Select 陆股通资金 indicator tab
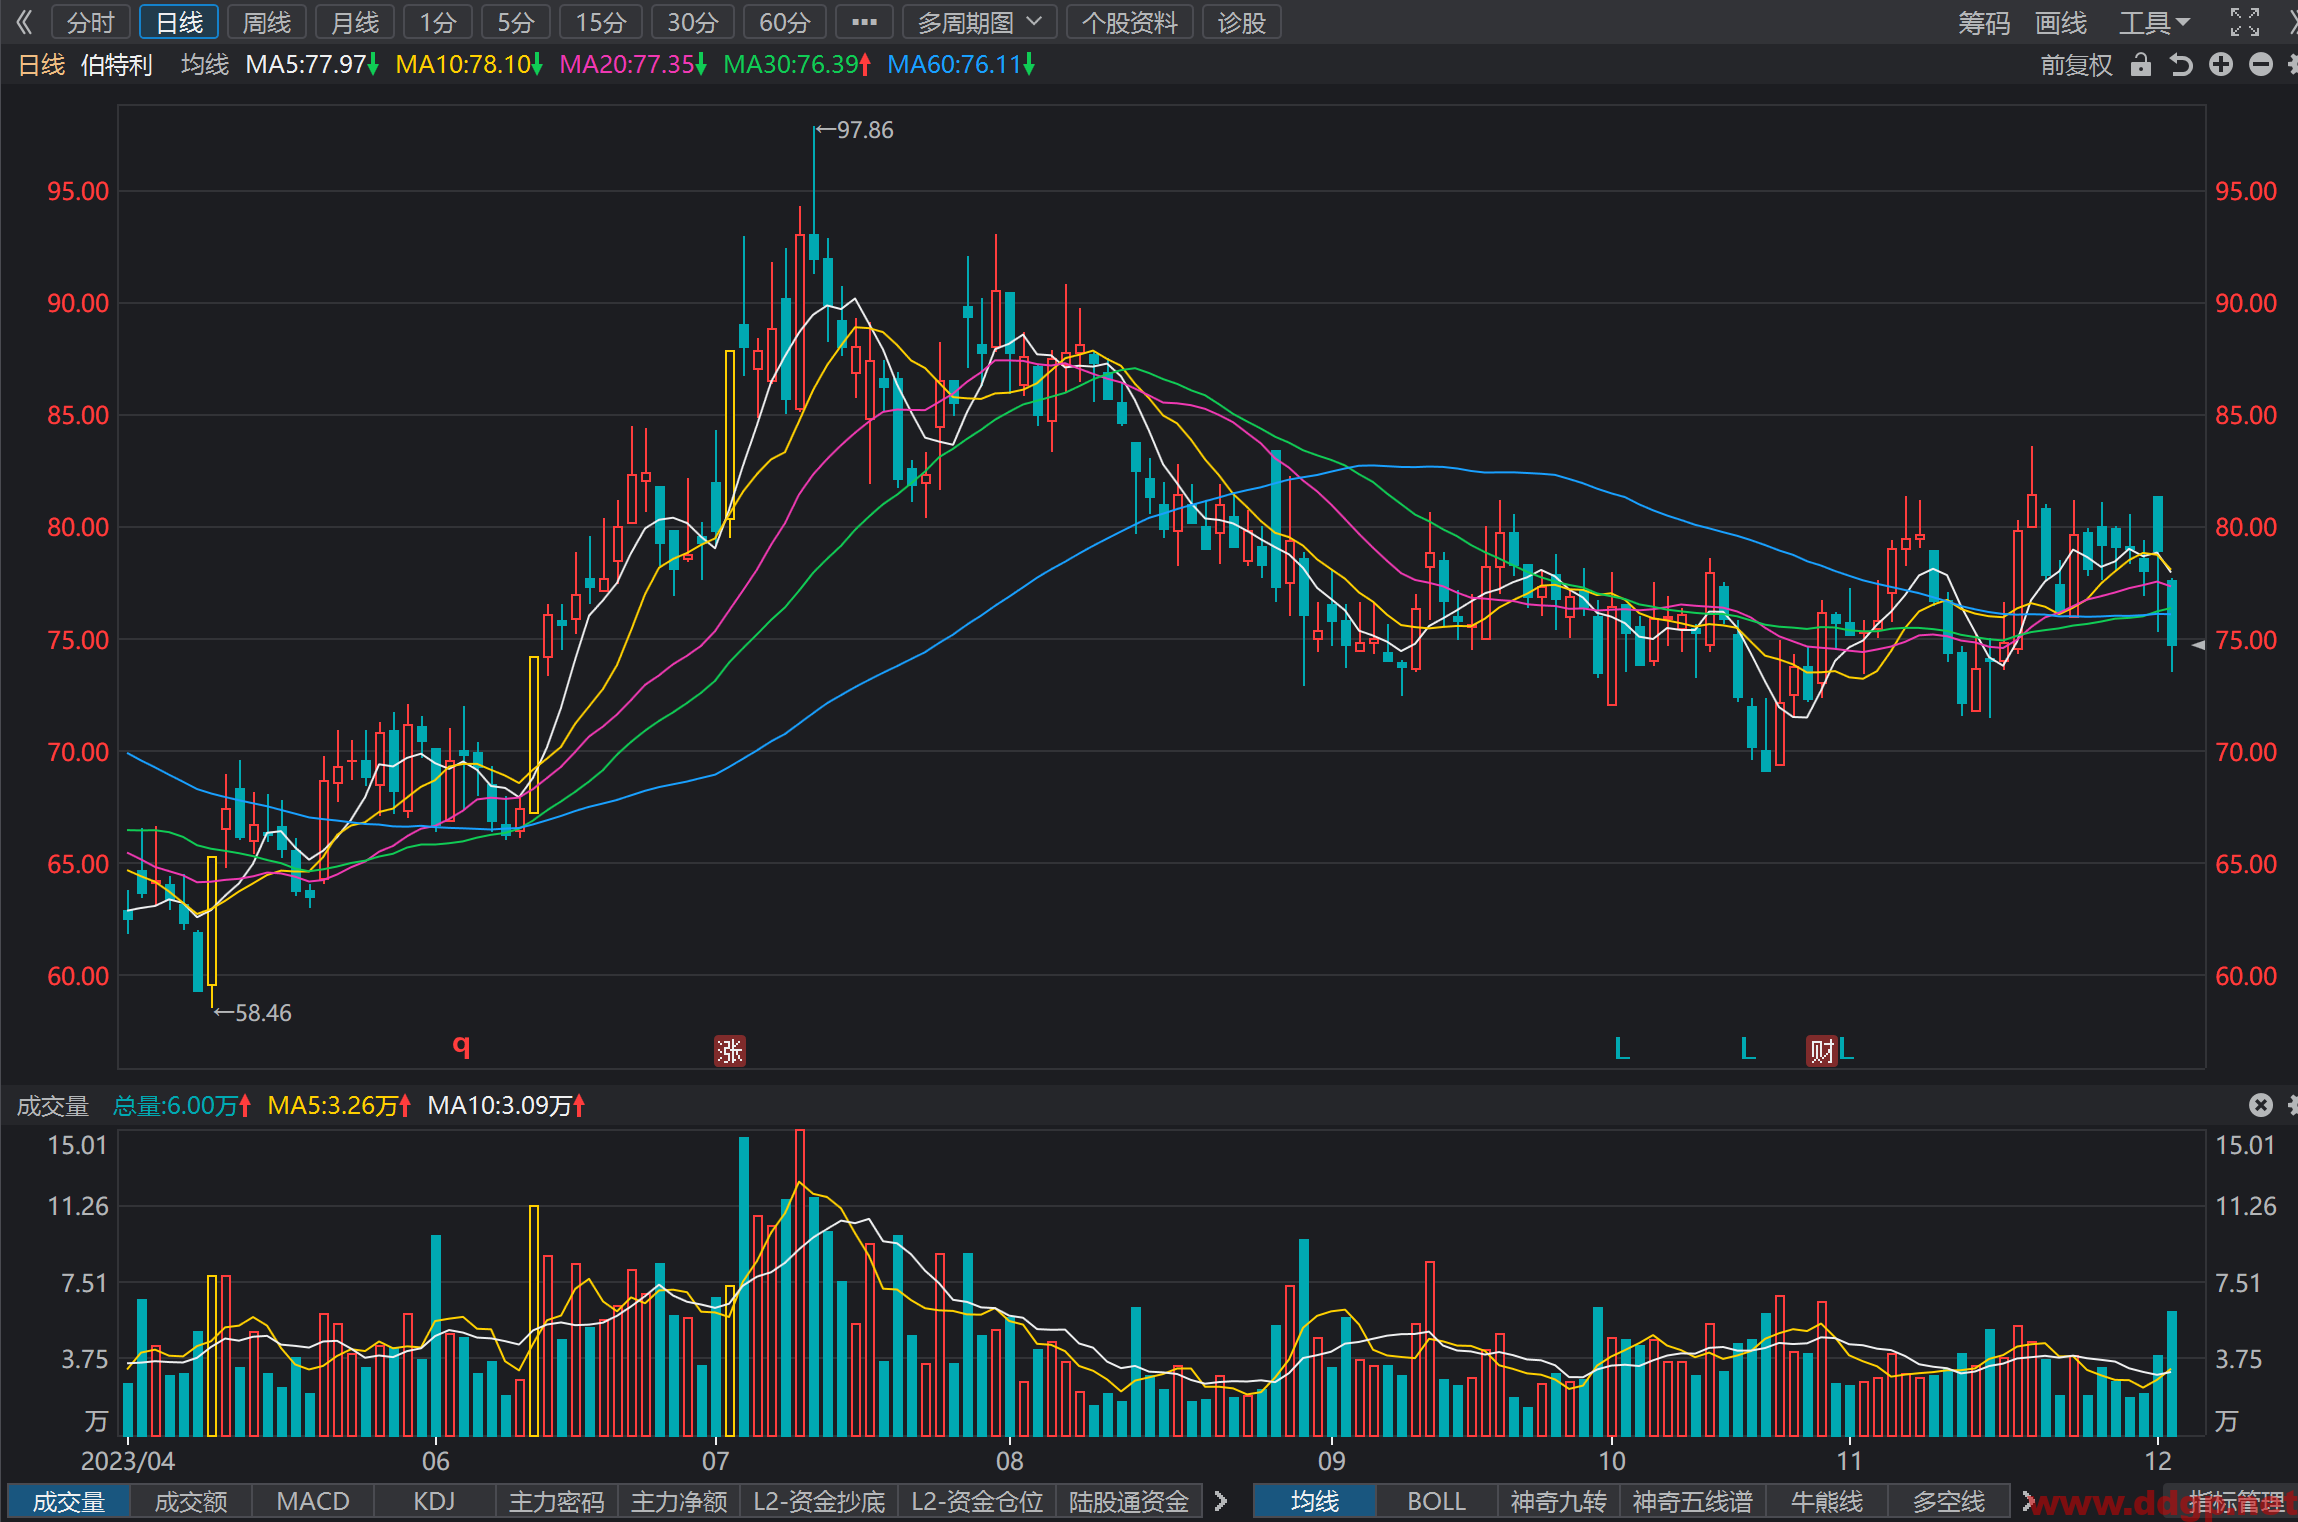The width and height of the screenshot is (2298, 1522). pyautogui.click(x=1129, y=1501)
